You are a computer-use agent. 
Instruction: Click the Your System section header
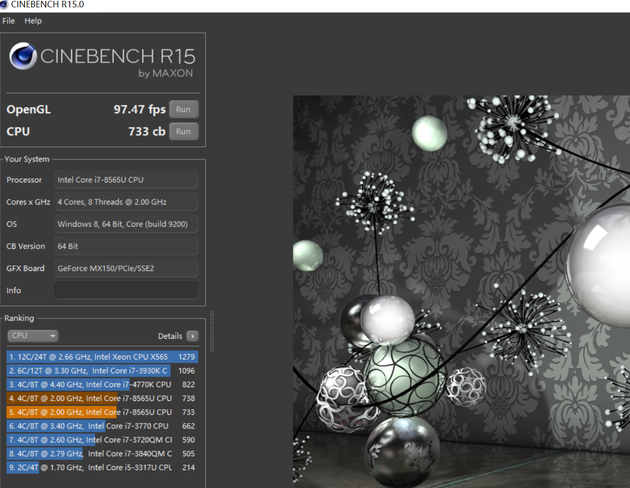click(x=27, y=159)
